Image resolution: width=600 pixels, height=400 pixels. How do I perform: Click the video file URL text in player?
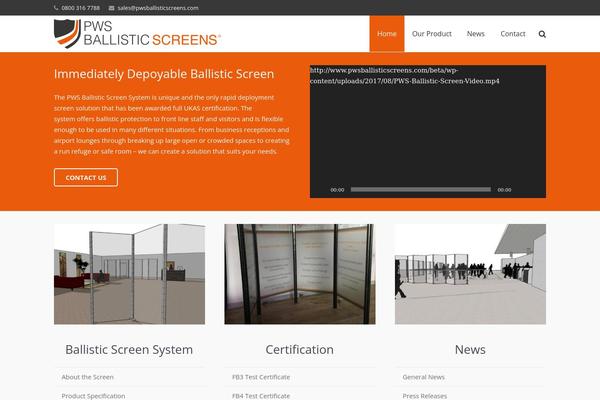pos(404,75)
